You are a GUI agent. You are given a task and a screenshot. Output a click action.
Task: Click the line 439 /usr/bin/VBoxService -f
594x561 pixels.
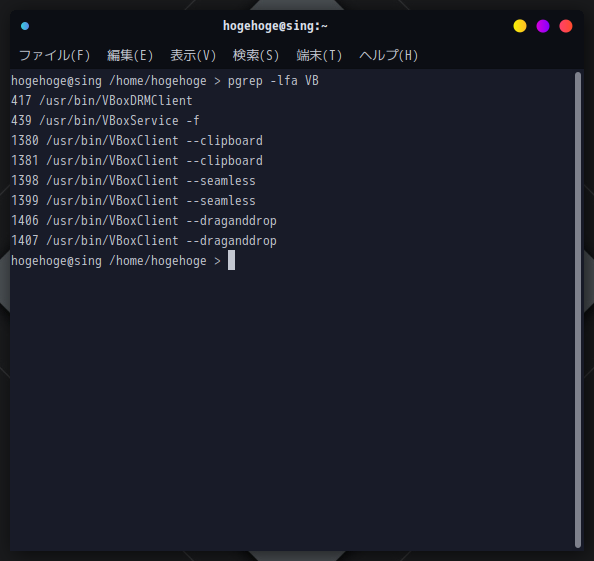point(105,121)
